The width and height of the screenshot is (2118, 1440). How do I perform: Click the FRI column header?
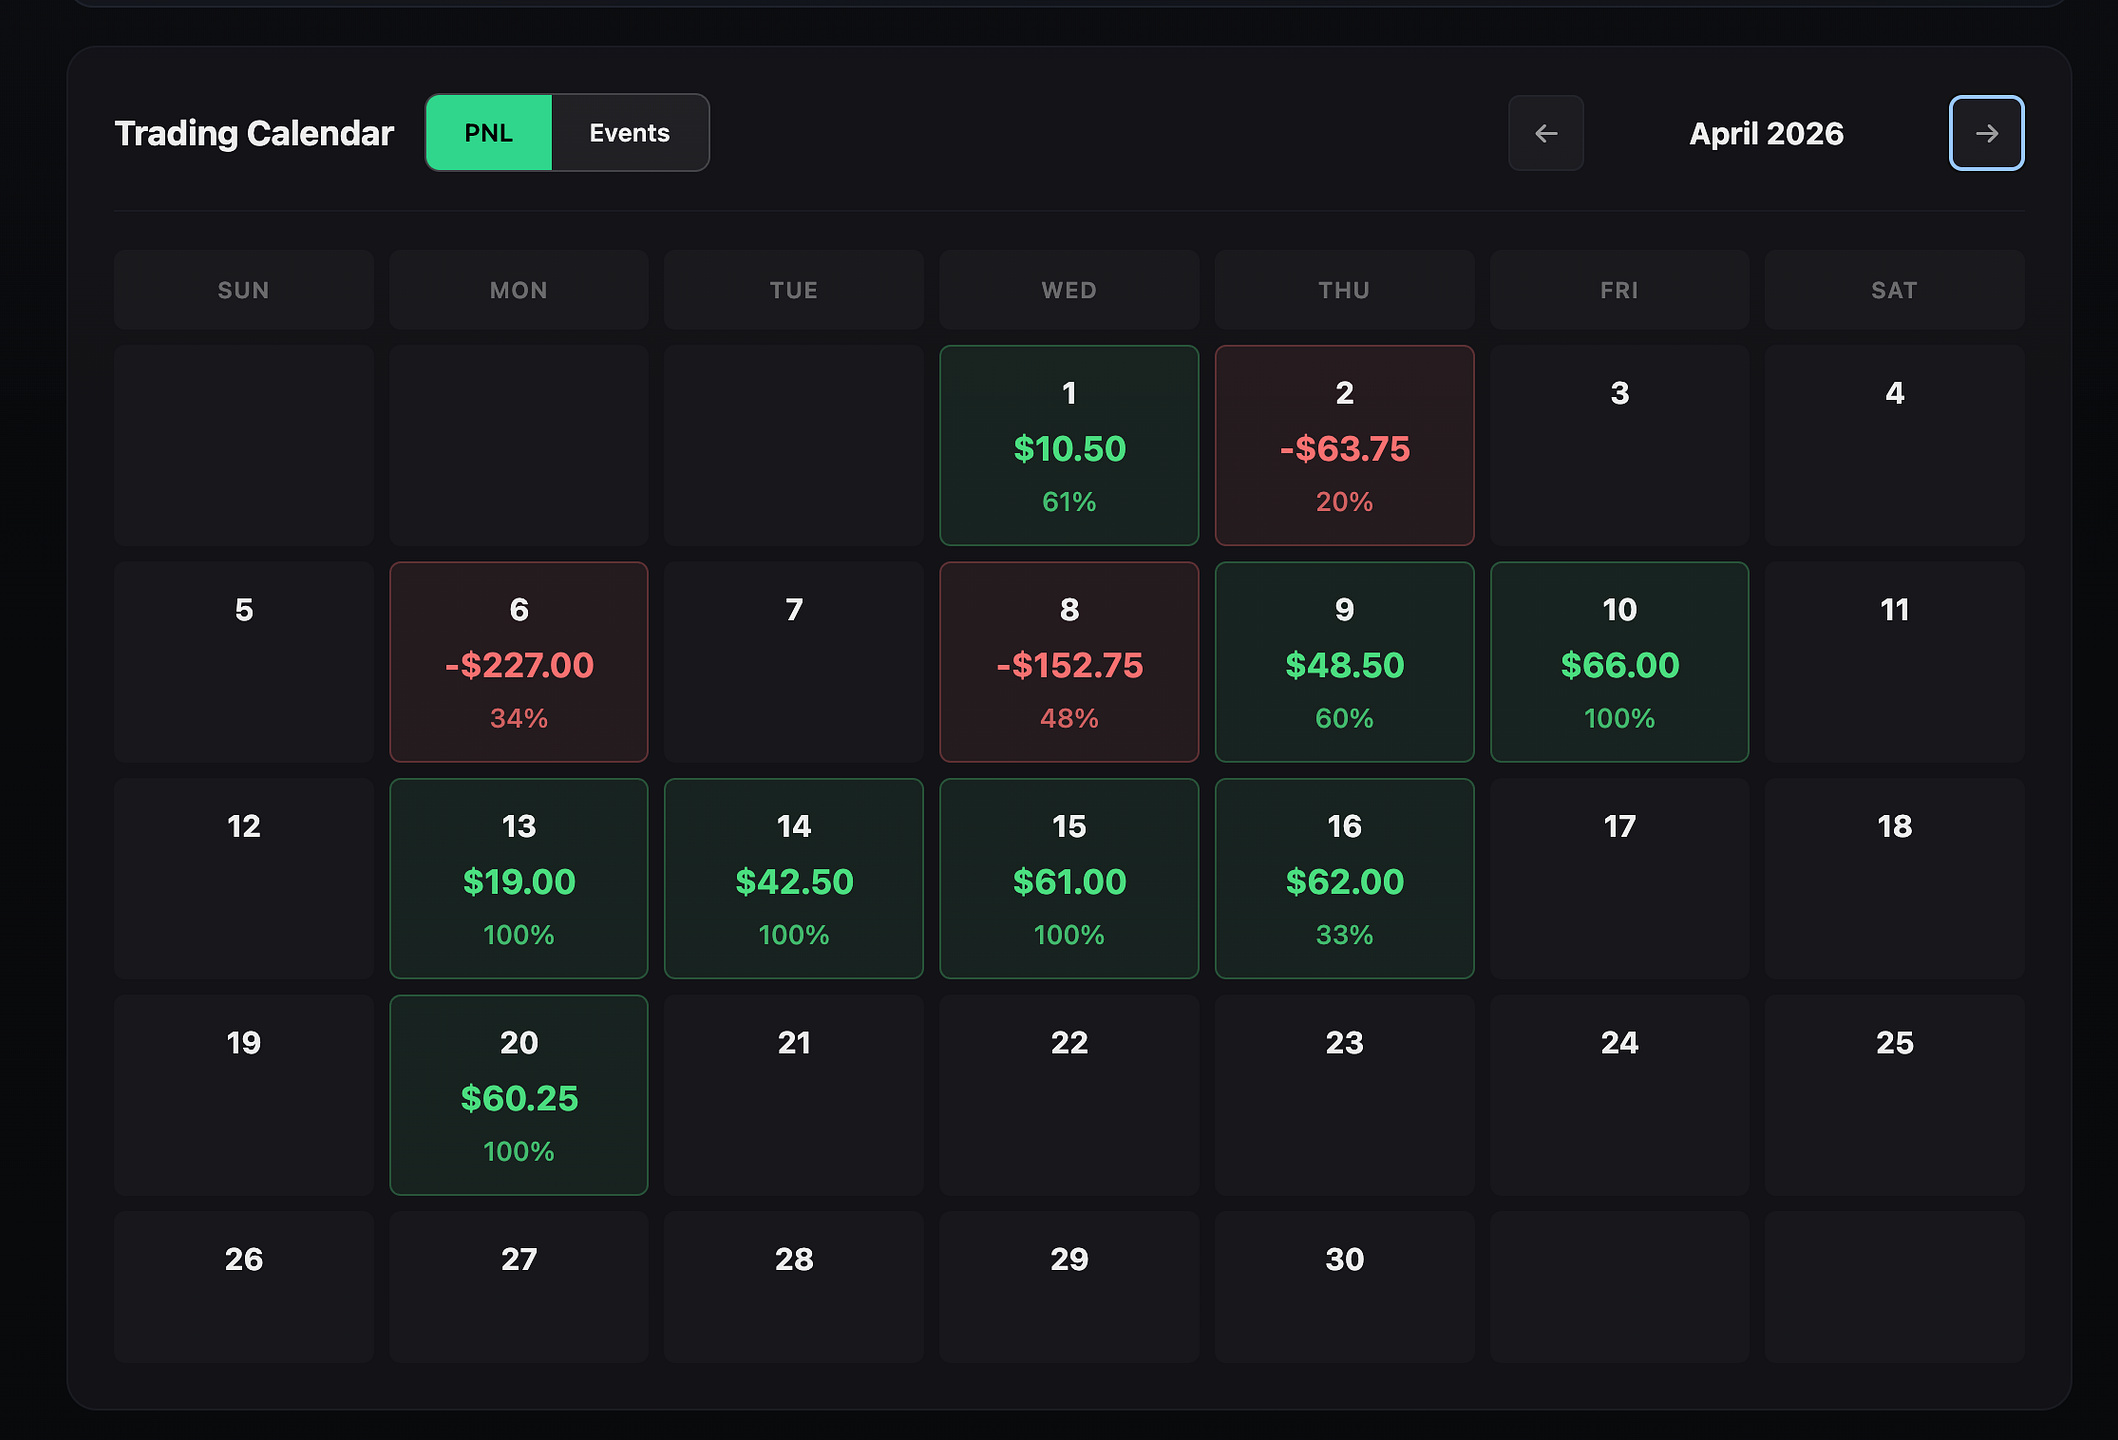pyautogui.click(x=1619, y=290)
